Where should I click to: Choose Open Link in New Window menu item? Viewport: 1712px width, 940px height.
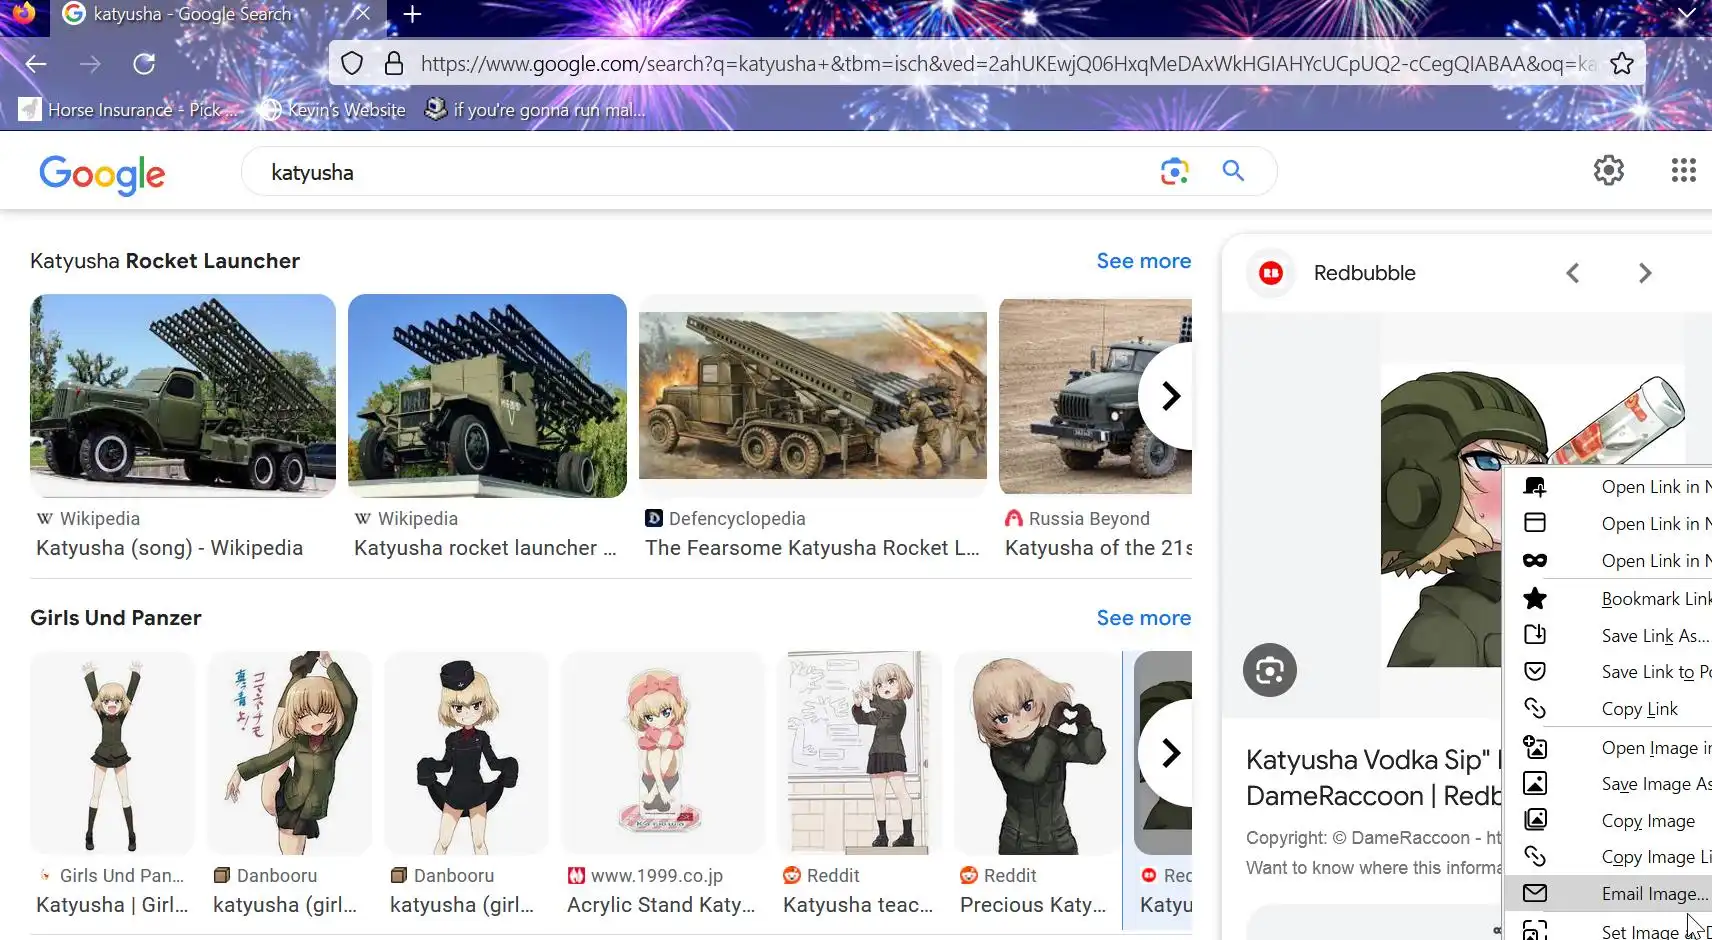(1608, 524)
